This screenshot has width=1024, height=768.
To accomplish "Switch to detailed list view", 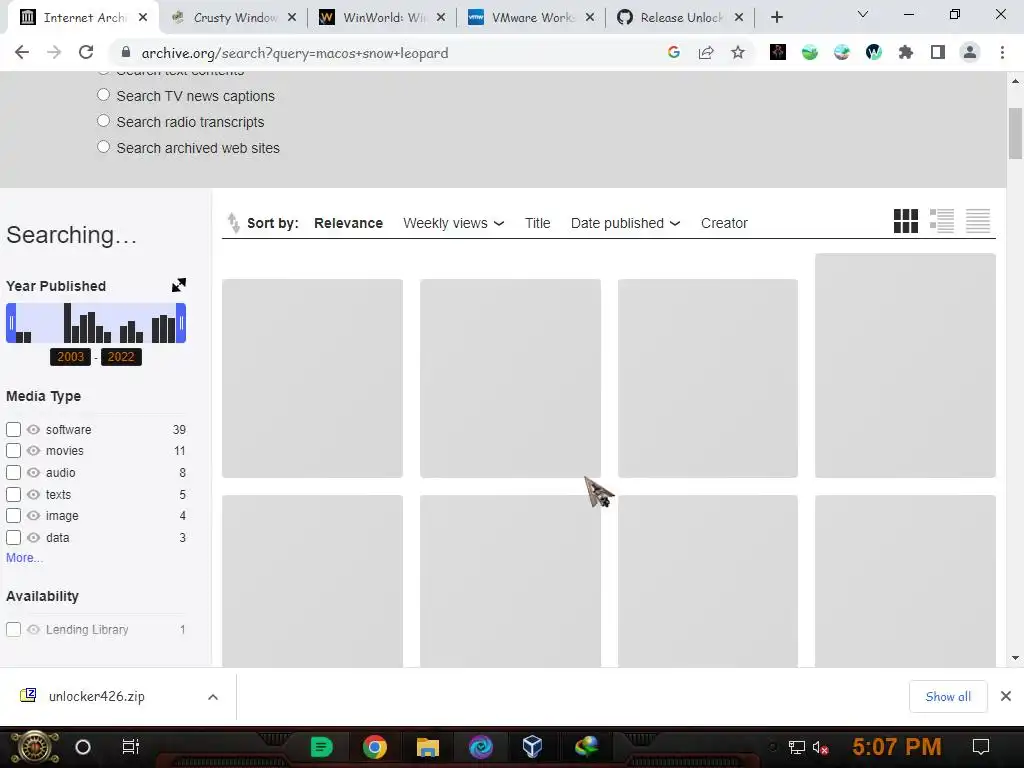I will [942, 221].
